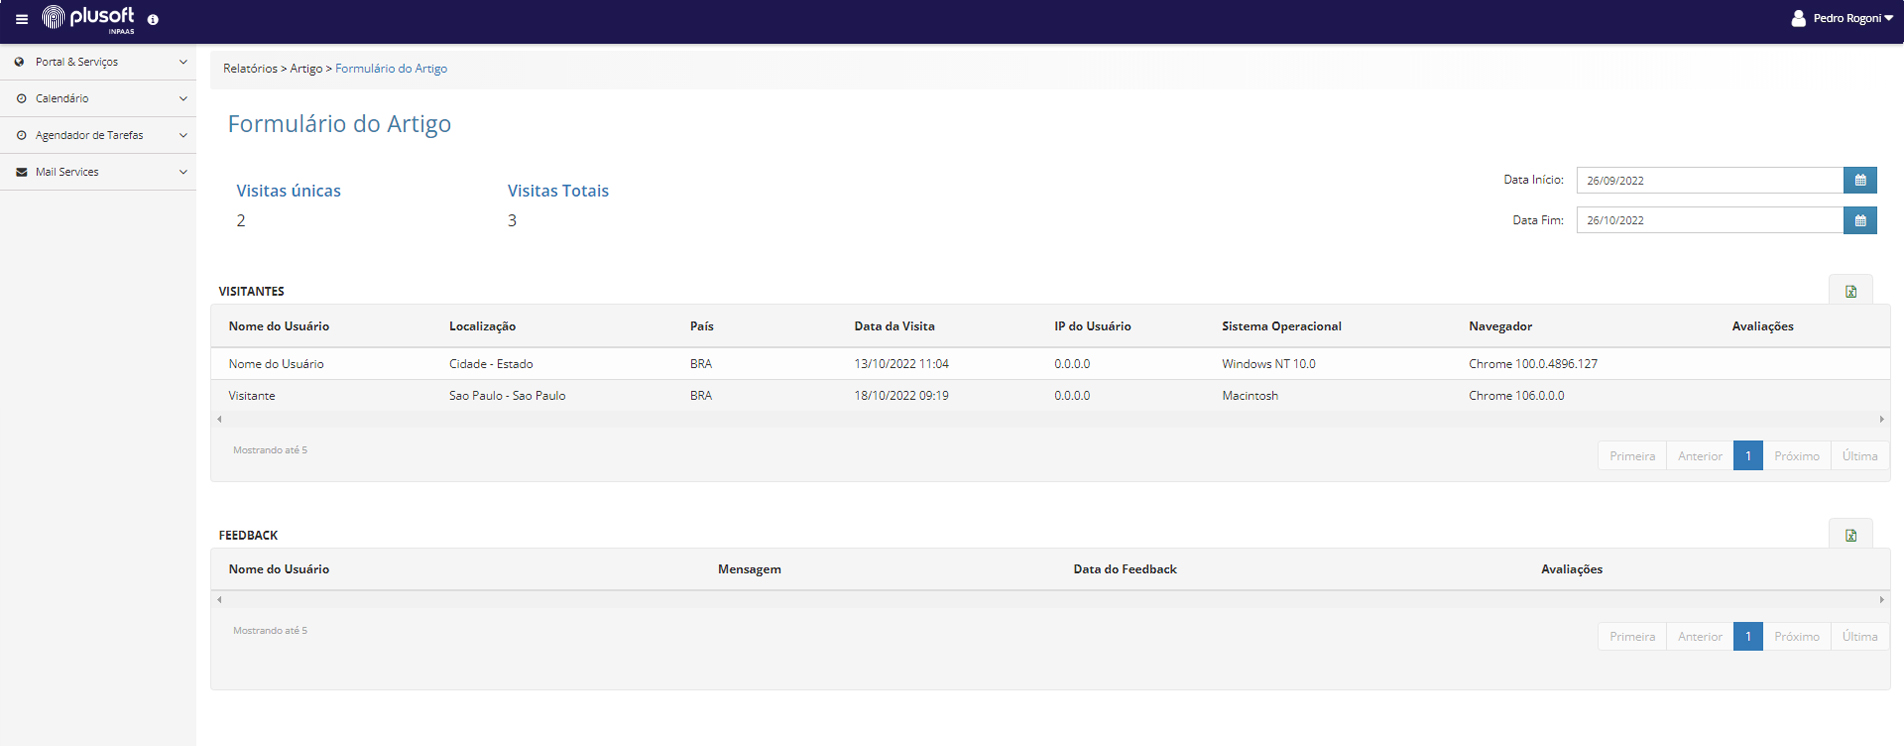1904x746 pixels.
Task: Sort Visitantes by País column
Action: [x=702, y=326]
